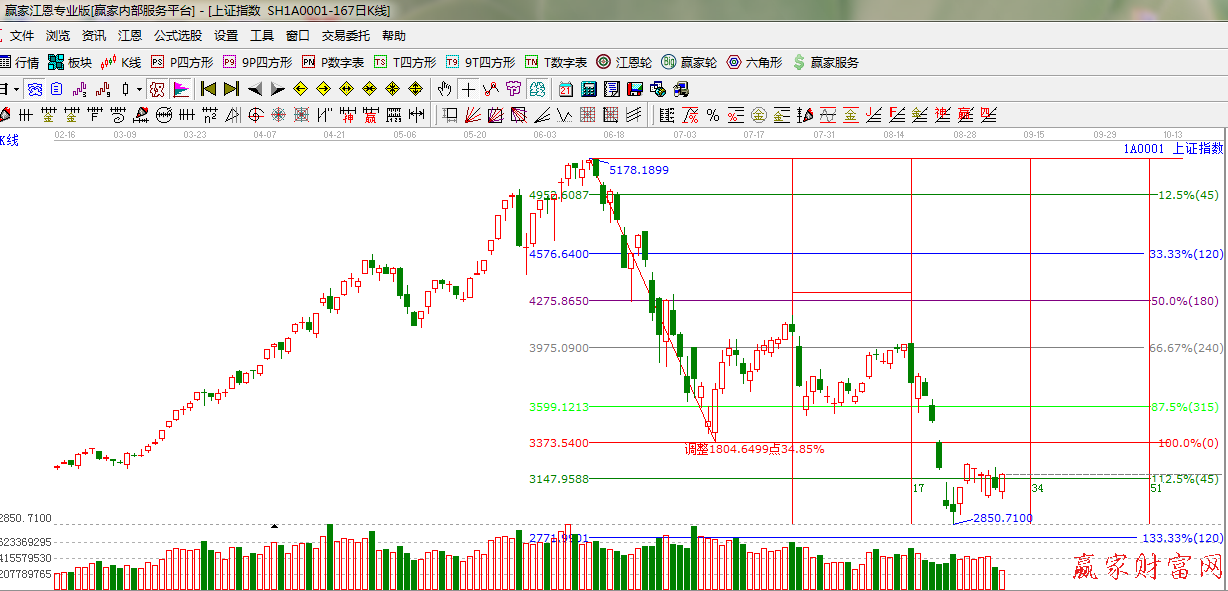Expand the candlestick type dropdown arrow
This screenshot has width=1228, height=591.
139,89
